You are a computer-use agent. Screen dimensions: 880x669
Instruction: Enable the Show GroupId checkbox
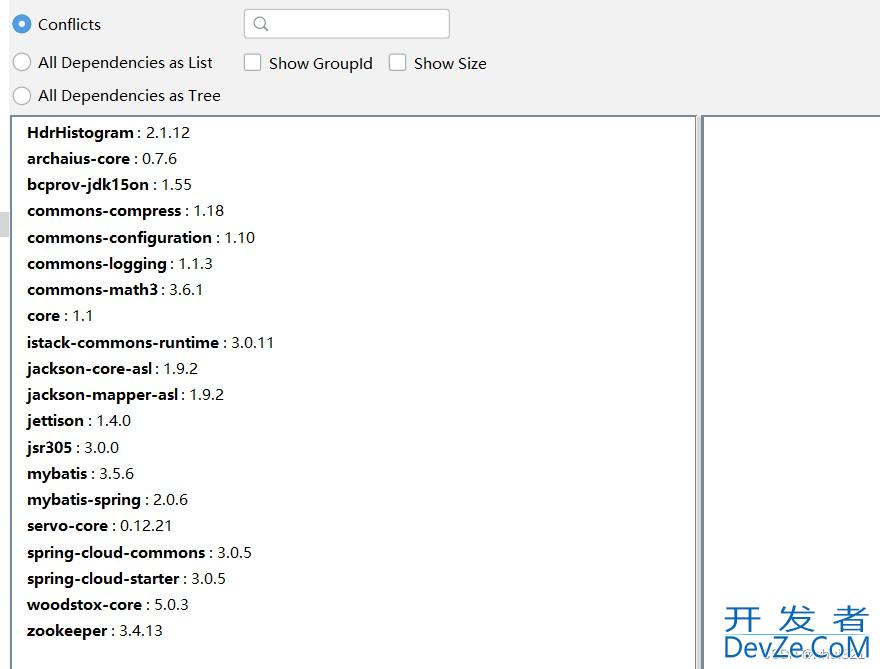tap(253, 63)
